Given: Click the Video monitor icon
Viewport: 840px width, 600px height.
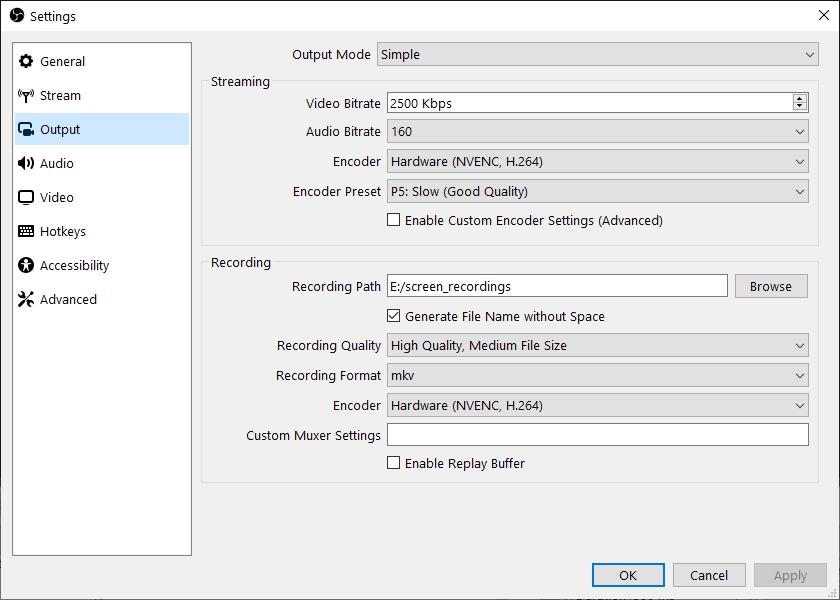Looking at the screenshot, I should (x=26, y=198).
